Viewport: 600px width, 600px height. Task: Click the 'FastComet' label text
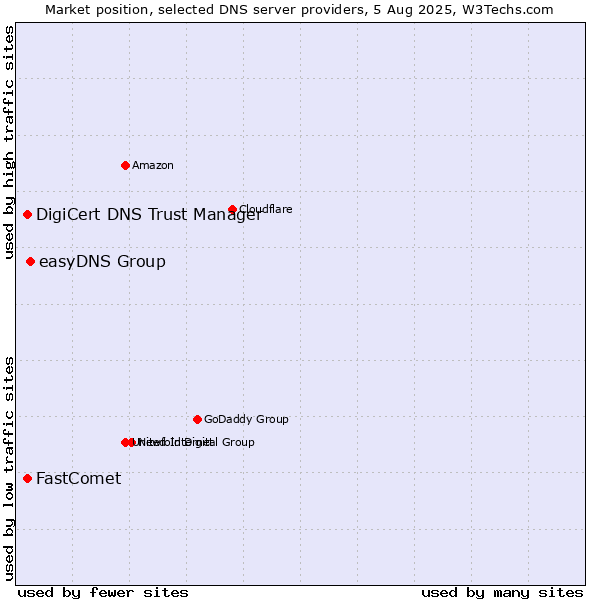click(78, 478)
